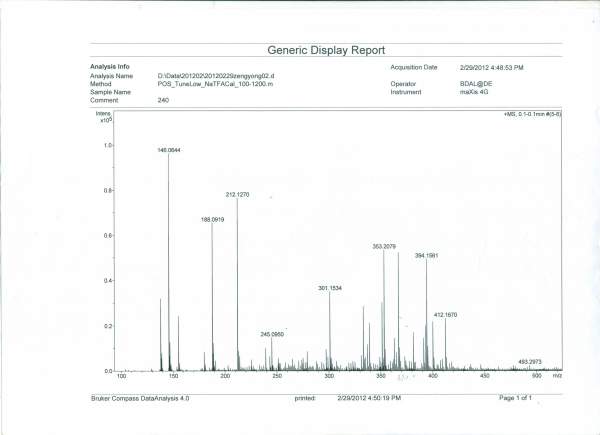600x435 pixels.
Task: Click the 'Method' label
Action: pos(101,84)
